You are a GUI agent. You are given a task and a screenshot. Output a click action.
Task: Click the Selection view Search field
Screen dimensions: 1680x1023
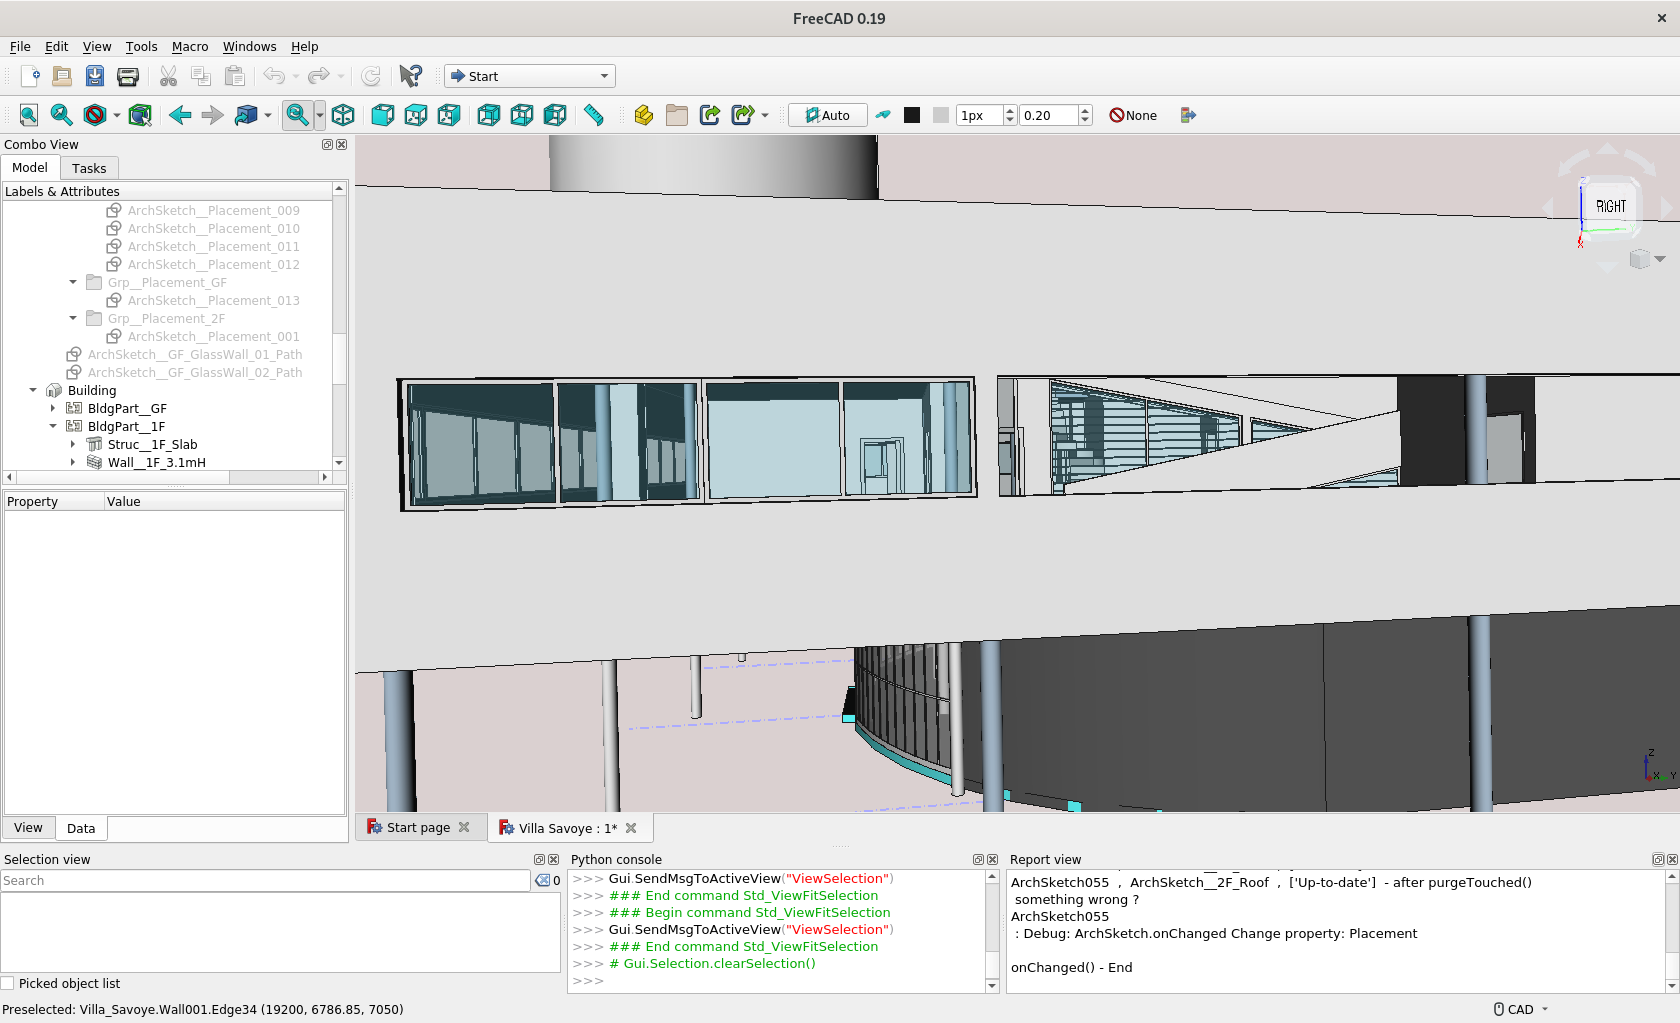[265, 880]
